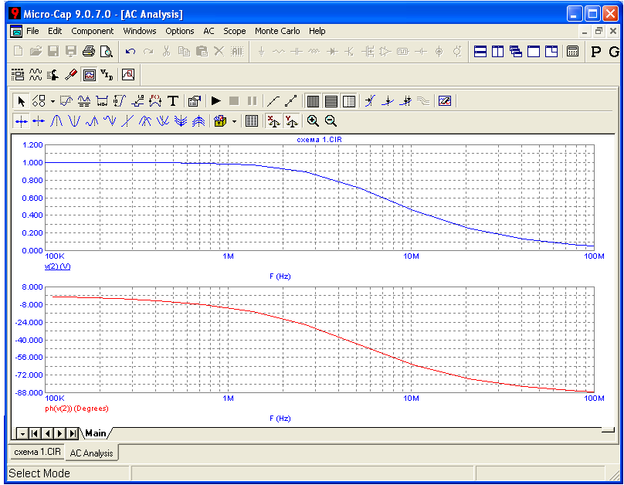The height and width of the screenshot is (485, 624).
Task: Activate the Select Mode arrow tool
Action: (x=22, y=101)
